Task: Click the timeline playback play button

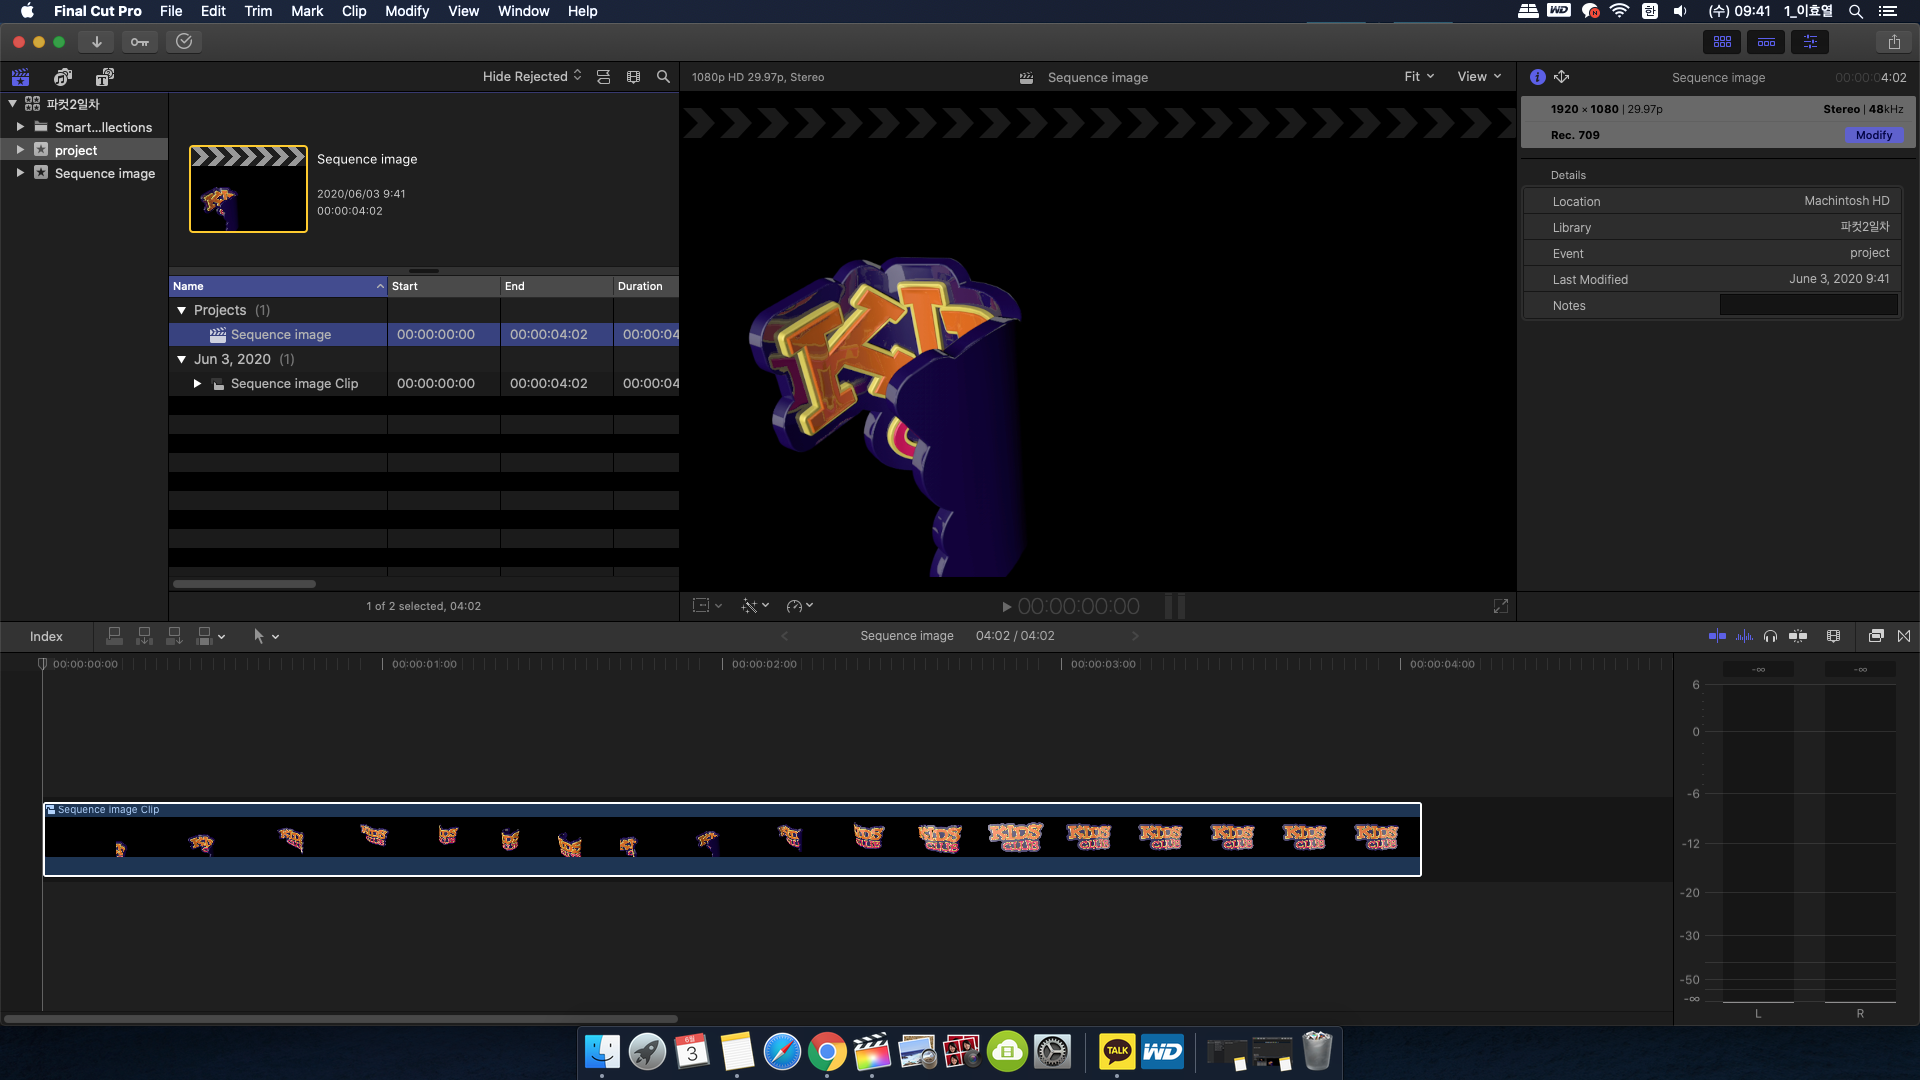Action: (x=1006, y=605)
